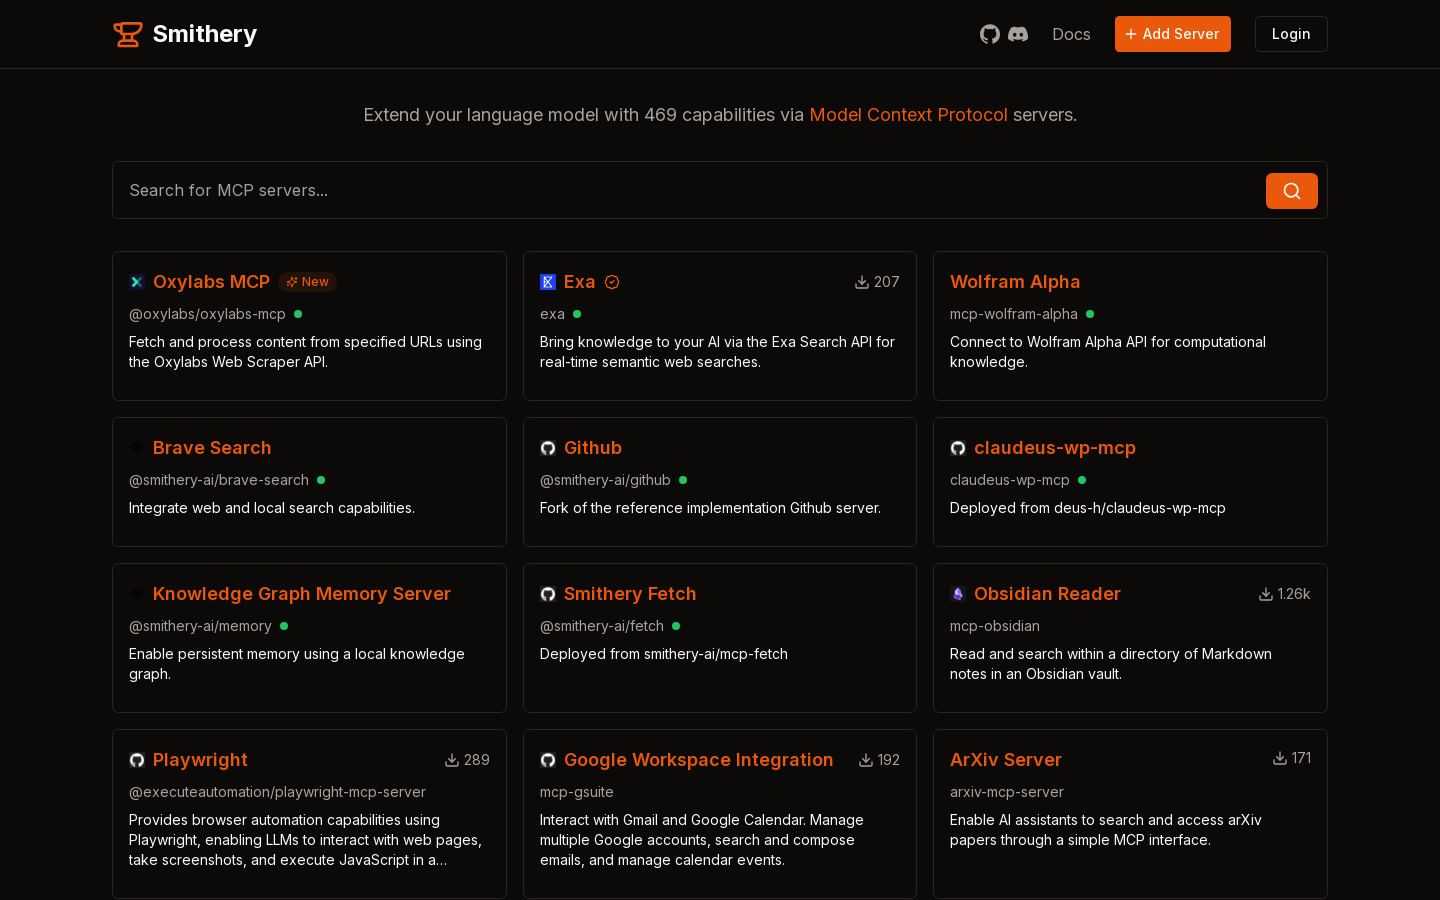Screen dimensions: 1440x900
Task: Open the Wolfram Alpha server page
Action: click(1015, 282)
